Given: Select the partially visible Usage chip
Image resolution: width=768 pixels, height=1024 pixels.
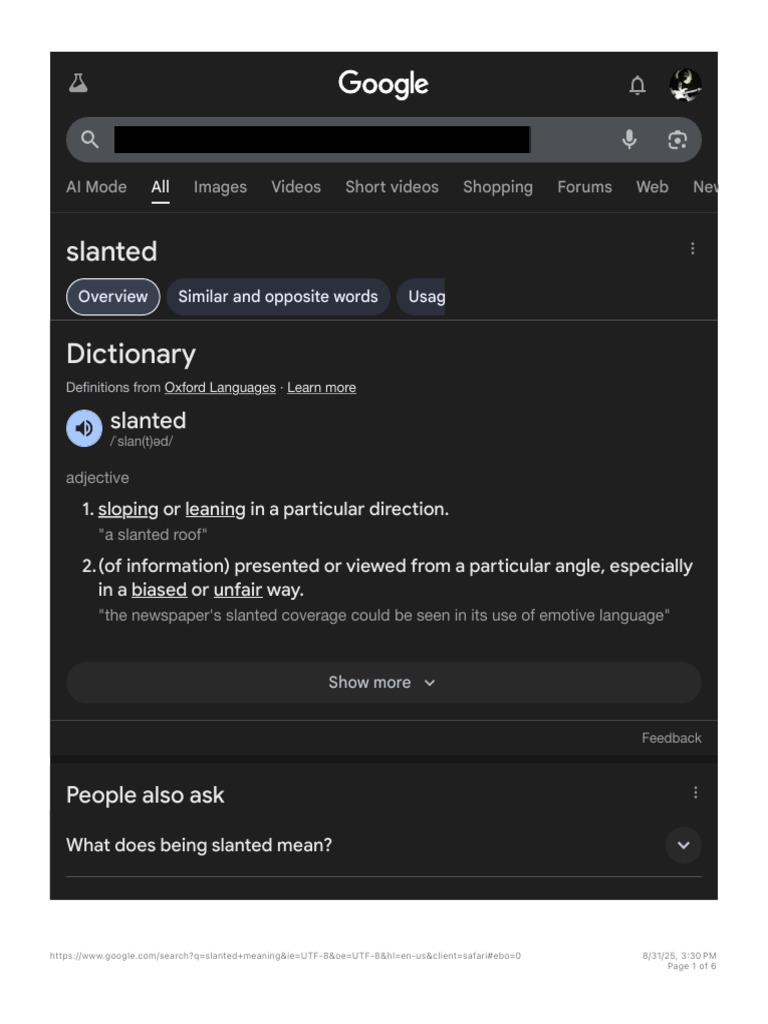Looking at the screenshot, I should pos(425,297).
